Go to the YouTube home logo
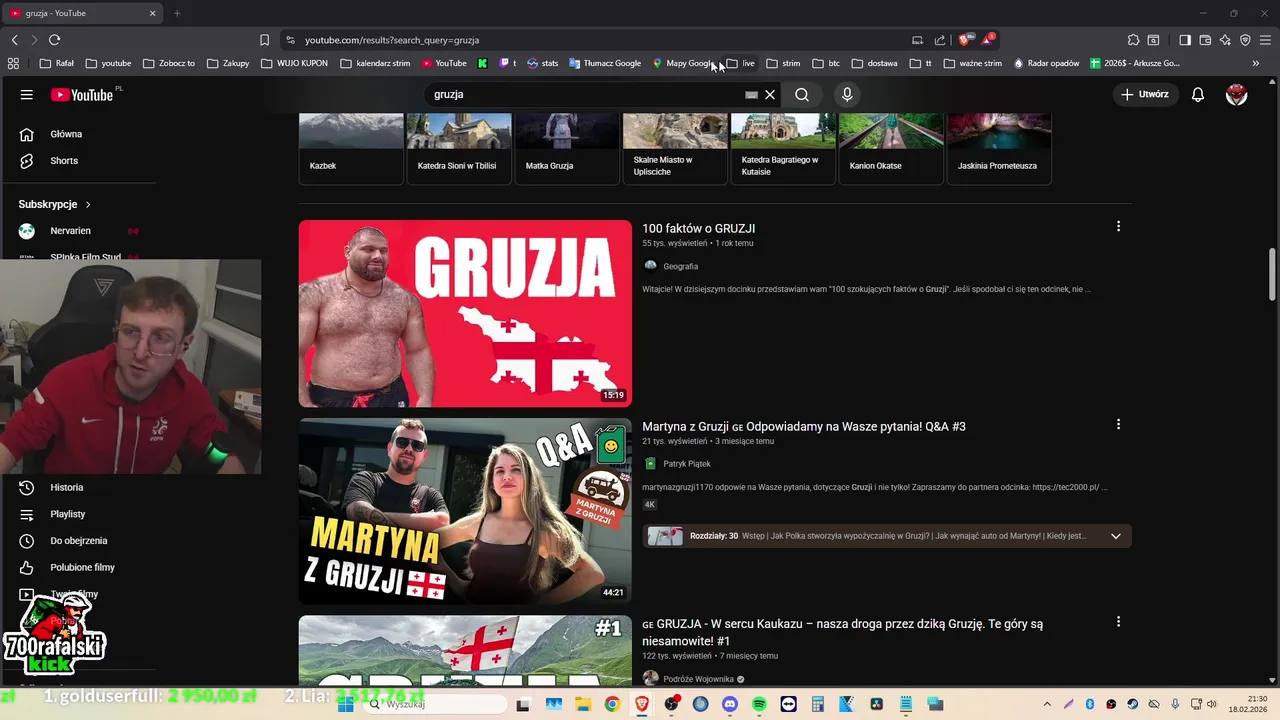This screenshot has width=1280, height=720. coord(83,94)
